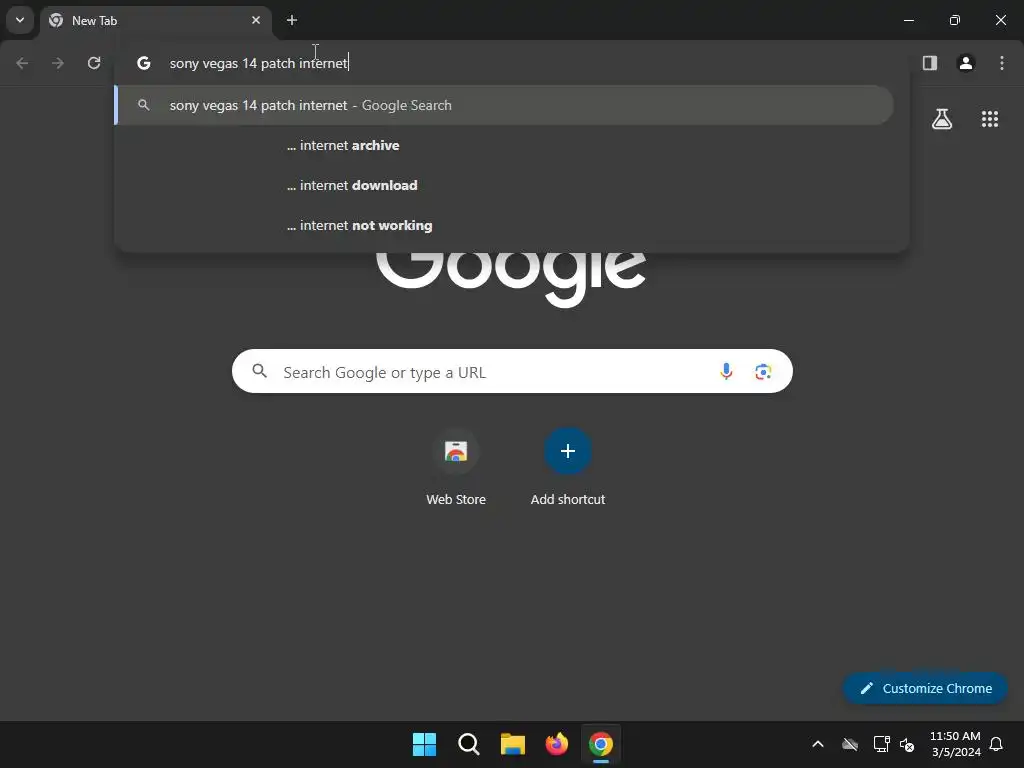1024x768 pixels.
Task: Open Search Labs flask icon
Action: click(x=942, y=119)
